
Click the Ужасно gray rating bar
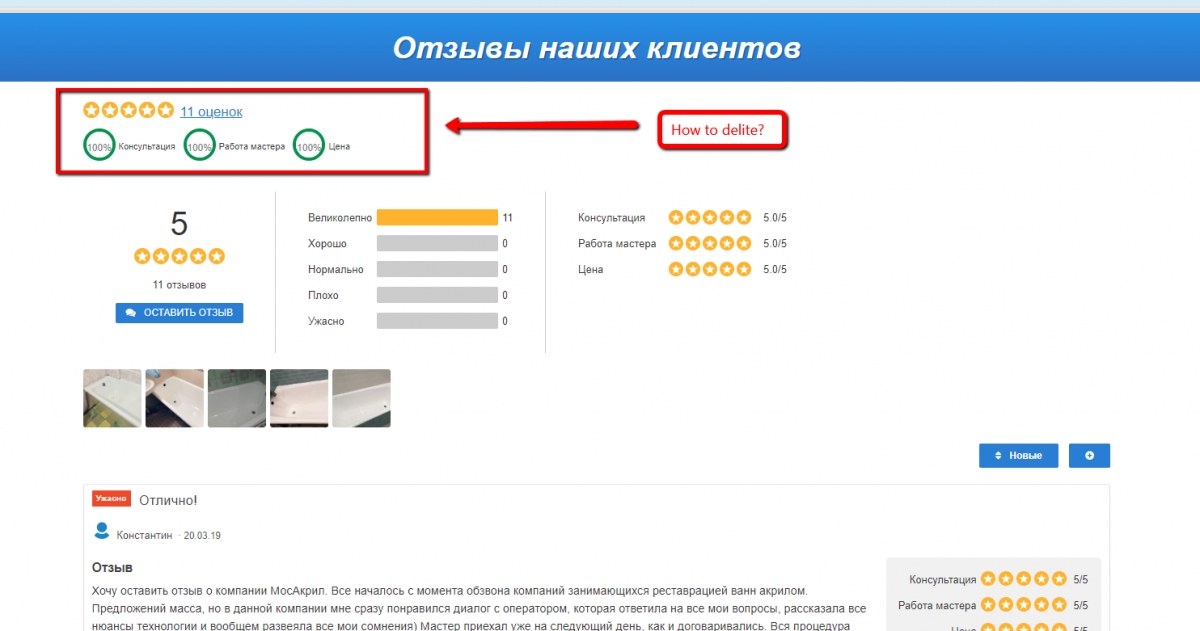pyautogui.click(x=437, y=321)
